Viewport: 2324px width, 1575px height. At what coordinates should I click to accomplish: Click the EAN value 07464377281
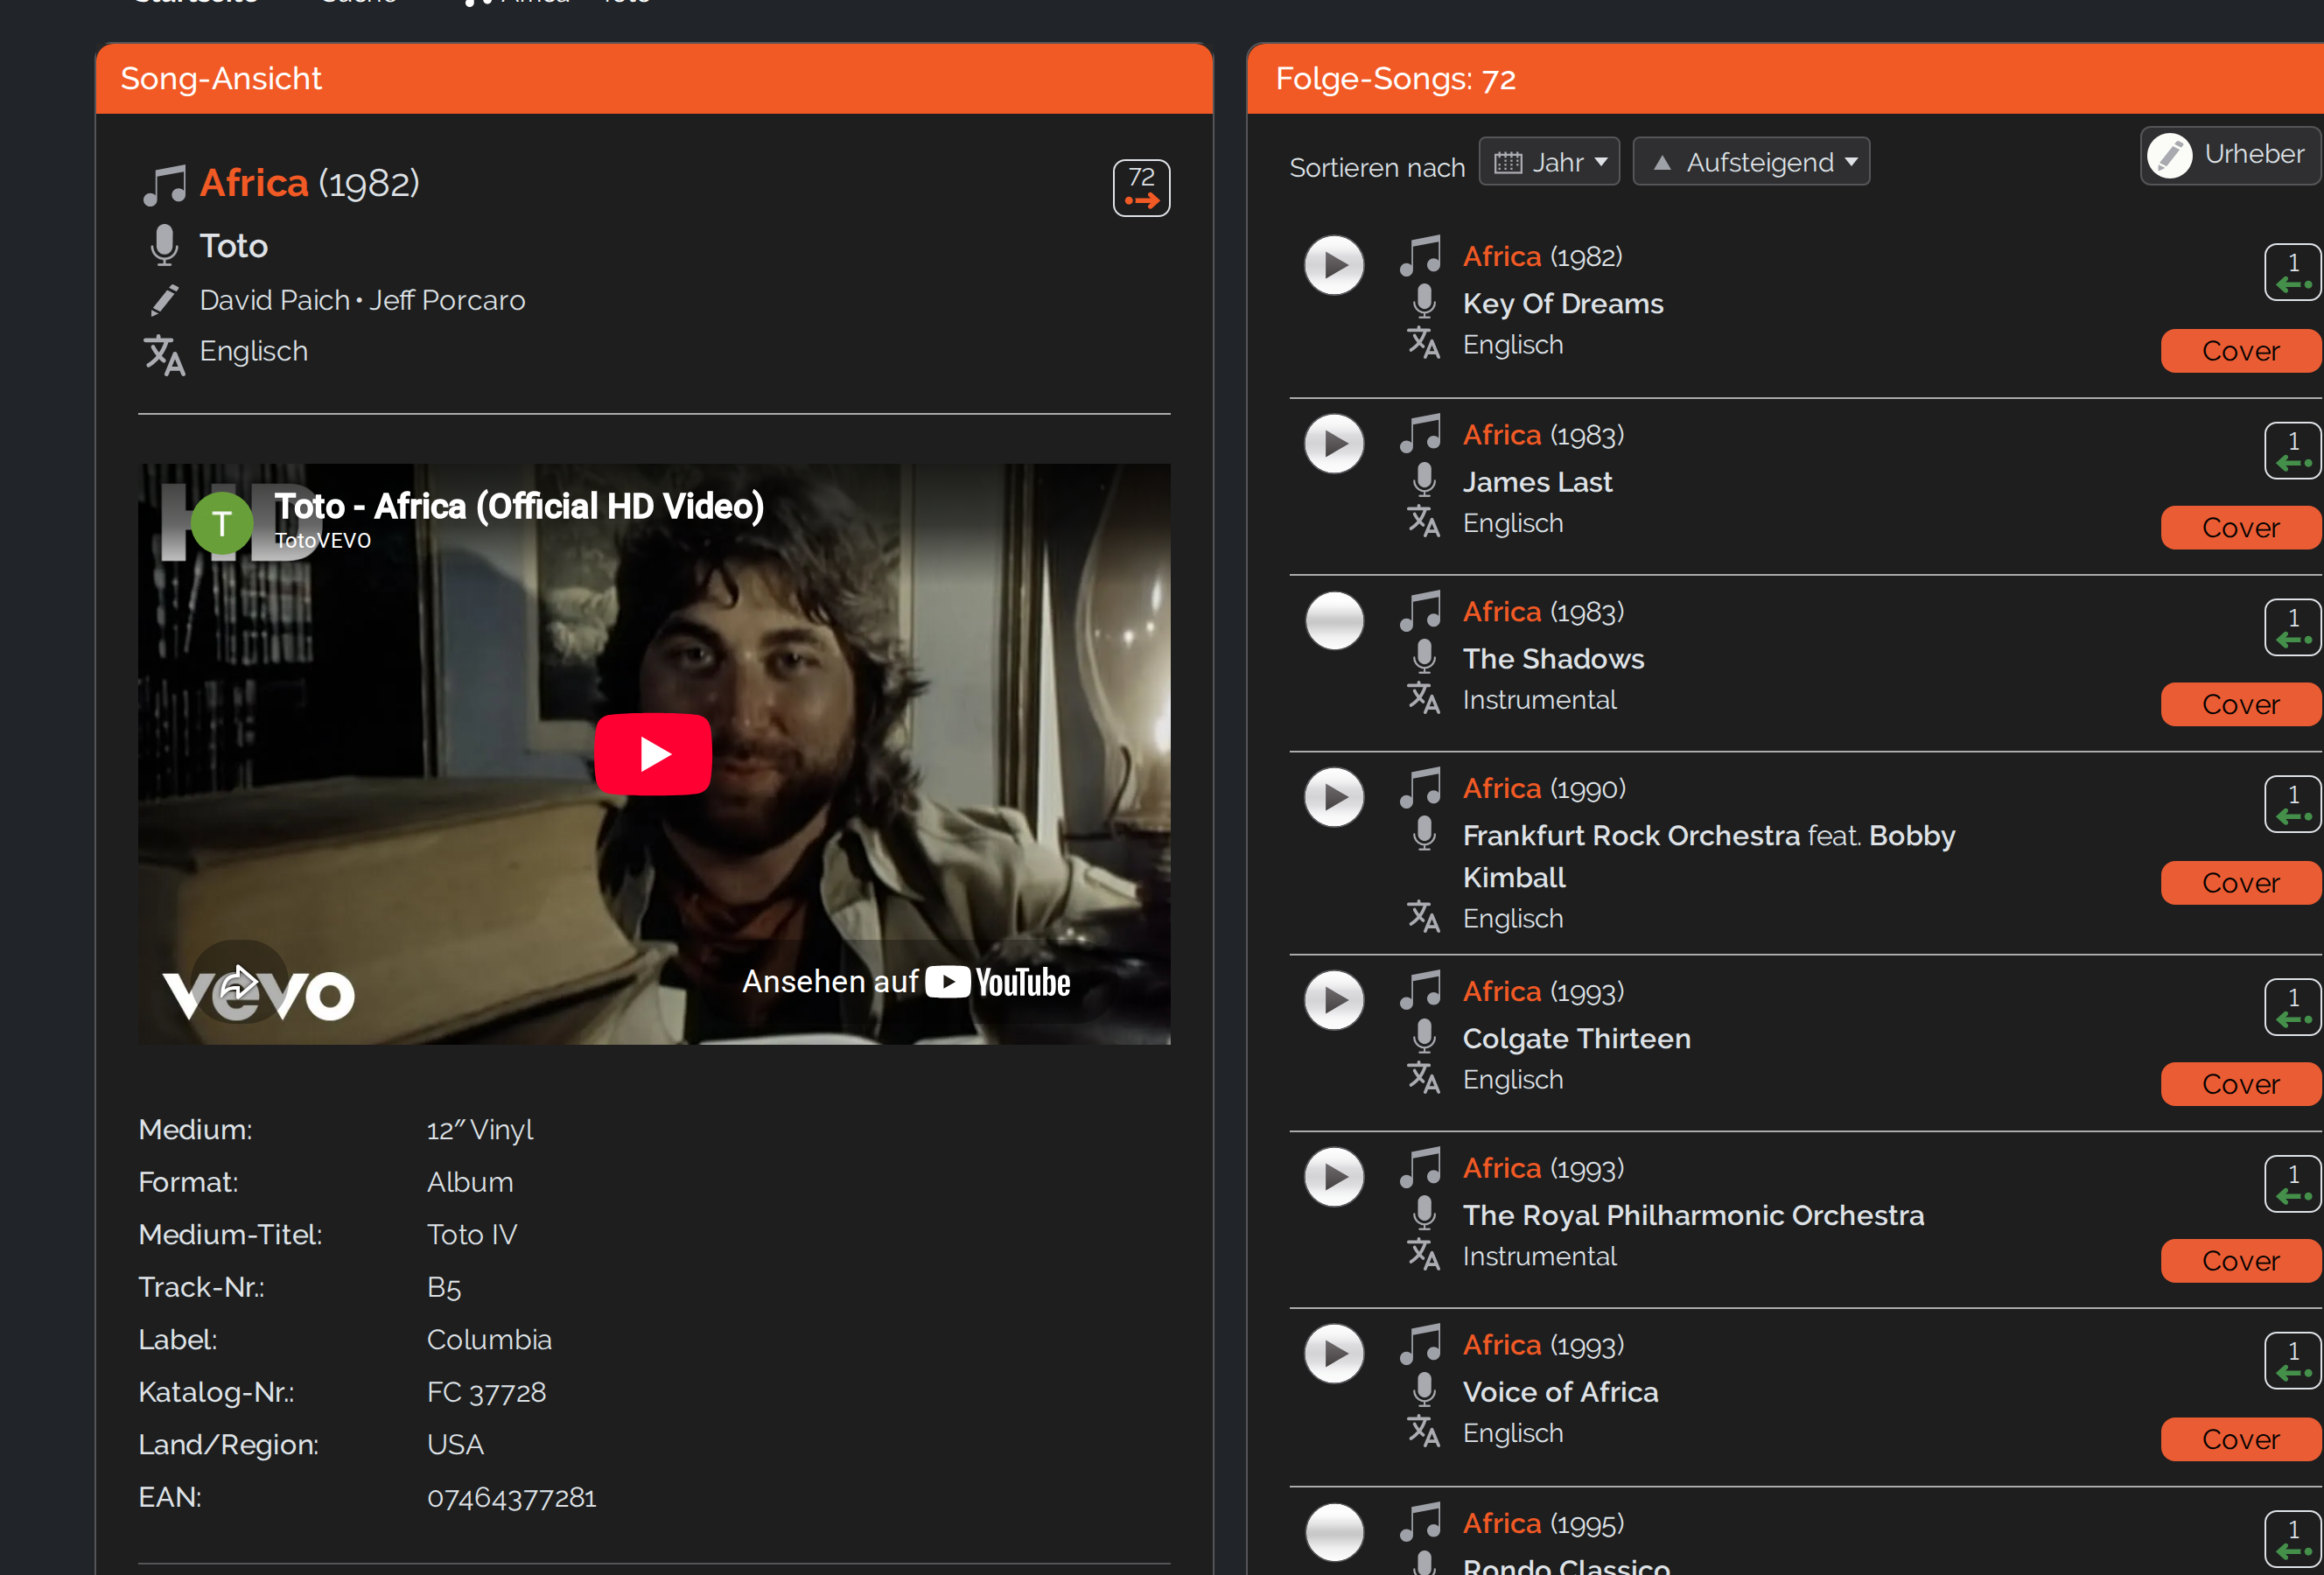[511, 1497]
